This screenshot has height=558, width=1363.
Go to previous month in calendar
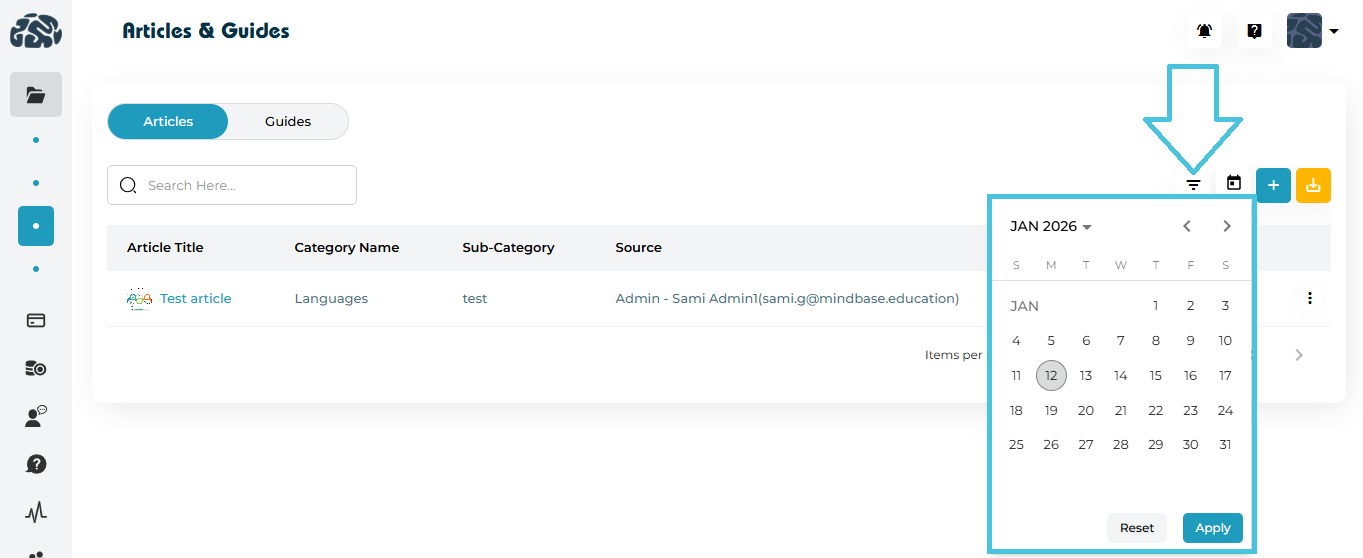1187,226
